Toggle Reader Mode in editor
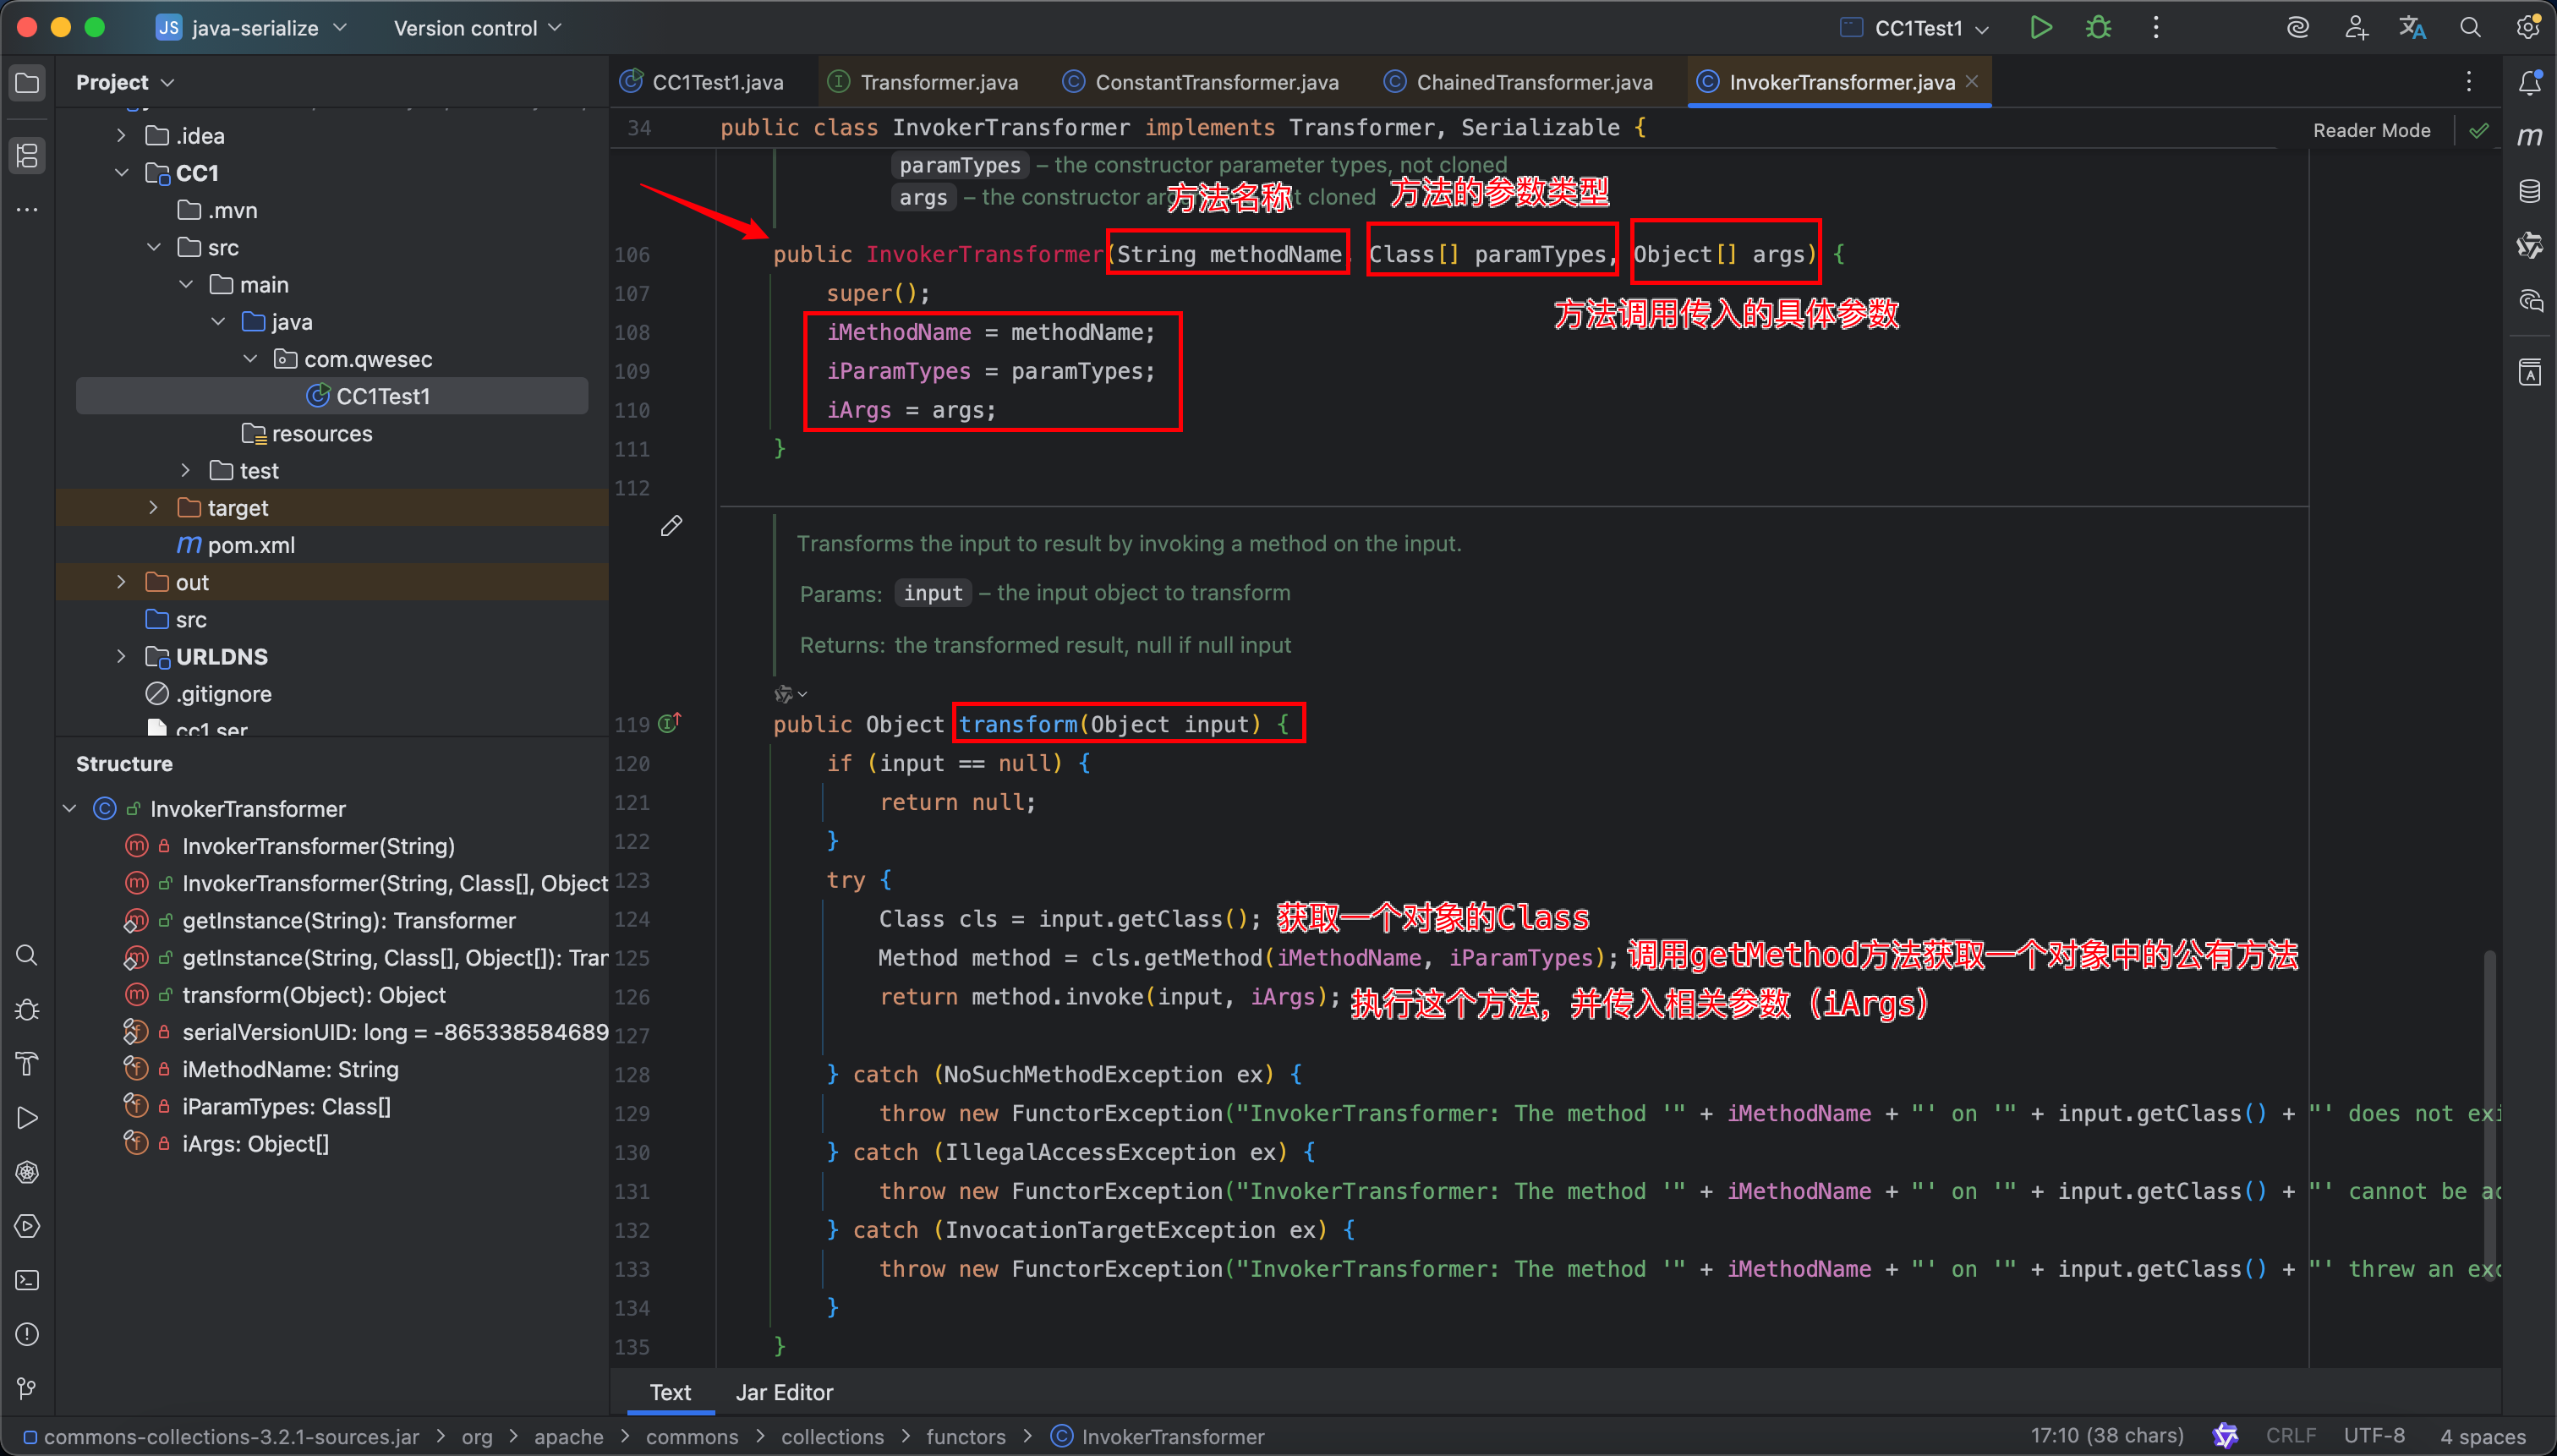Viewport: 2557px width, 1456px height. click(2371, 130)
